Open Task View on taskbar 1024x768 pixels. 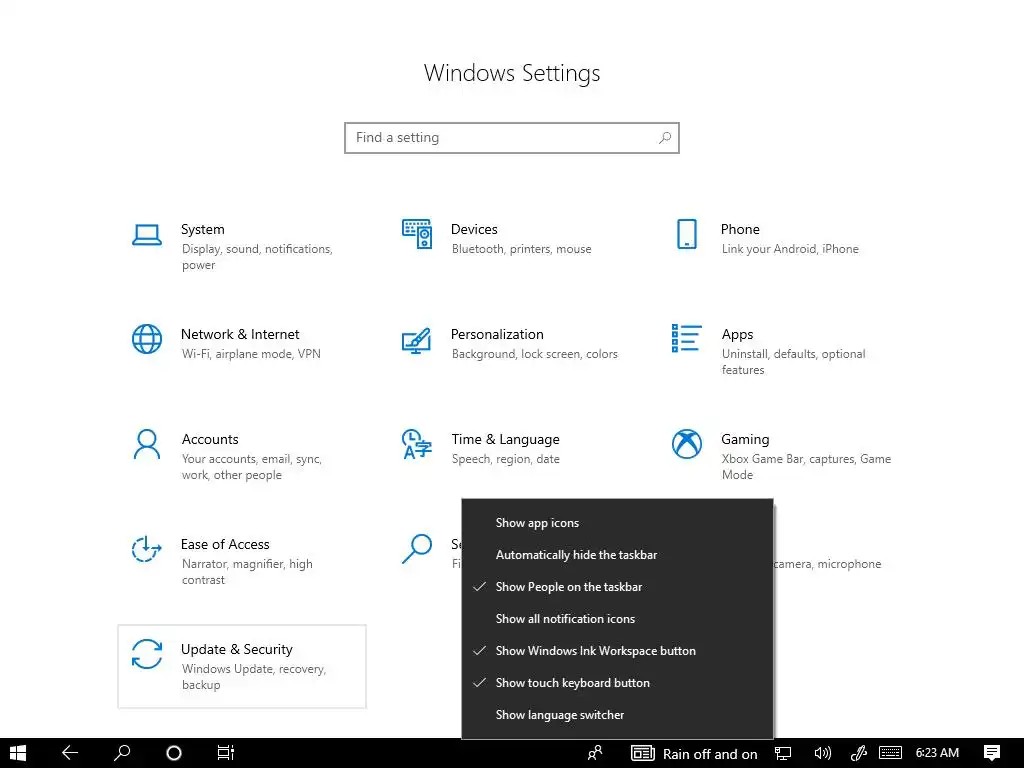coord(225,753)
